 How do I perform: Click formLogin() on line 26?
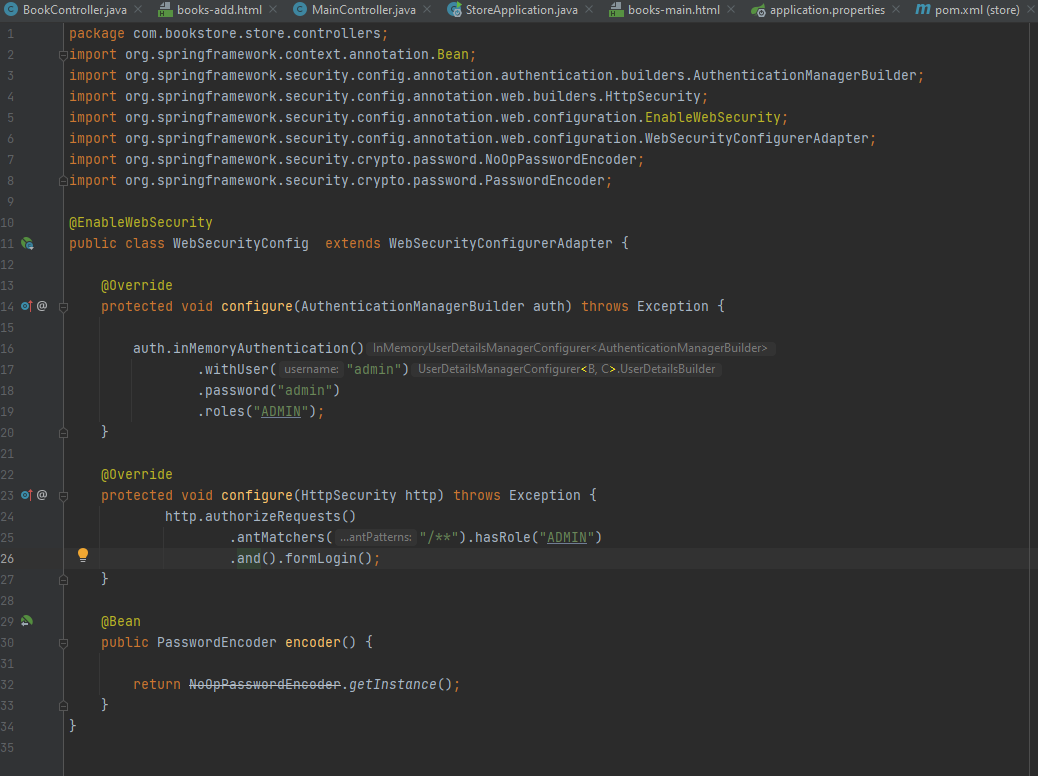click(328, 559)
